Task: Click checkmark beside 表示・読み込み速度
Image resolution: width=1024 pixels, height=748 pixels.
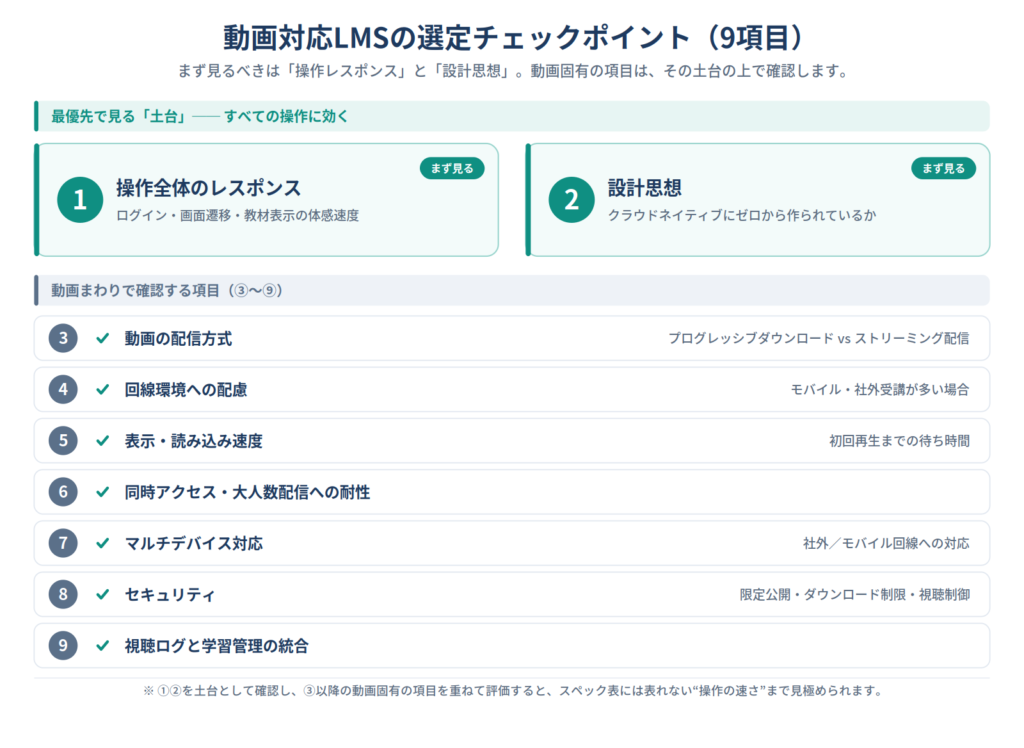Action: tap(103, 441)
